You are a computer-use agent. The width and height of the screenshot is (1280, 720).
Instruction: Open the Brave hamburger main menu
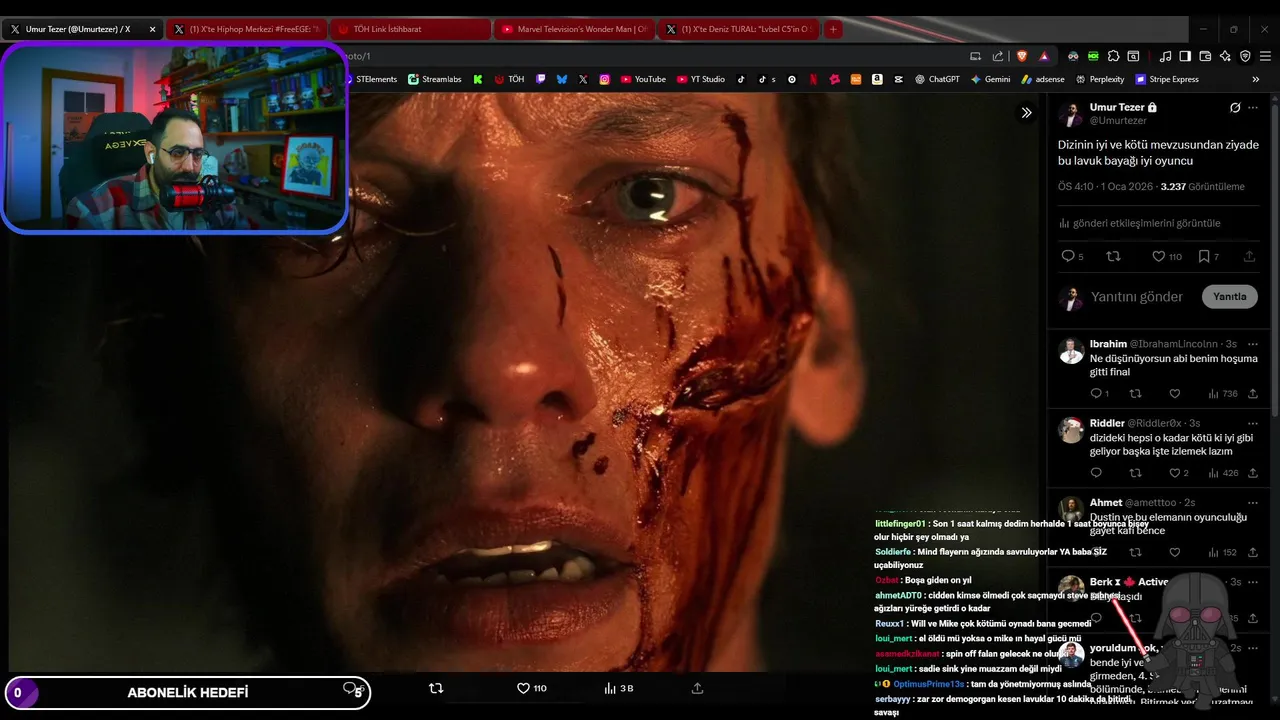[x=1265, y=56]
